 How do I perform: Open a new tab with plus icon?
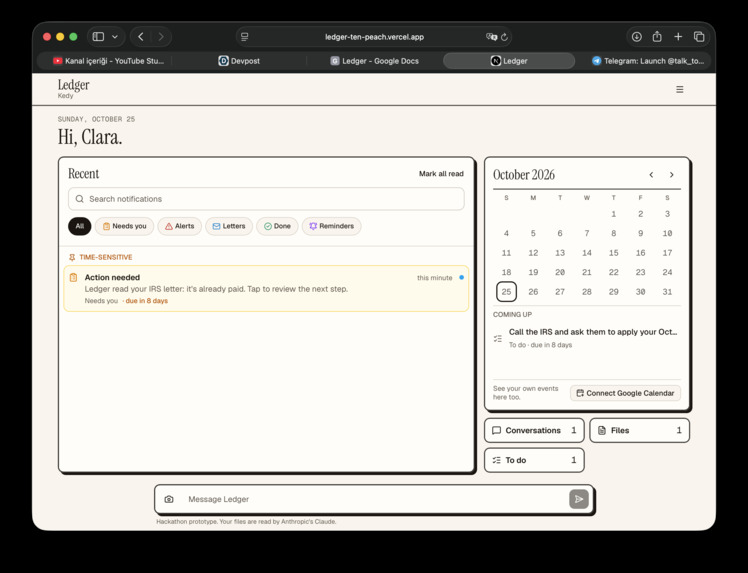678,37
